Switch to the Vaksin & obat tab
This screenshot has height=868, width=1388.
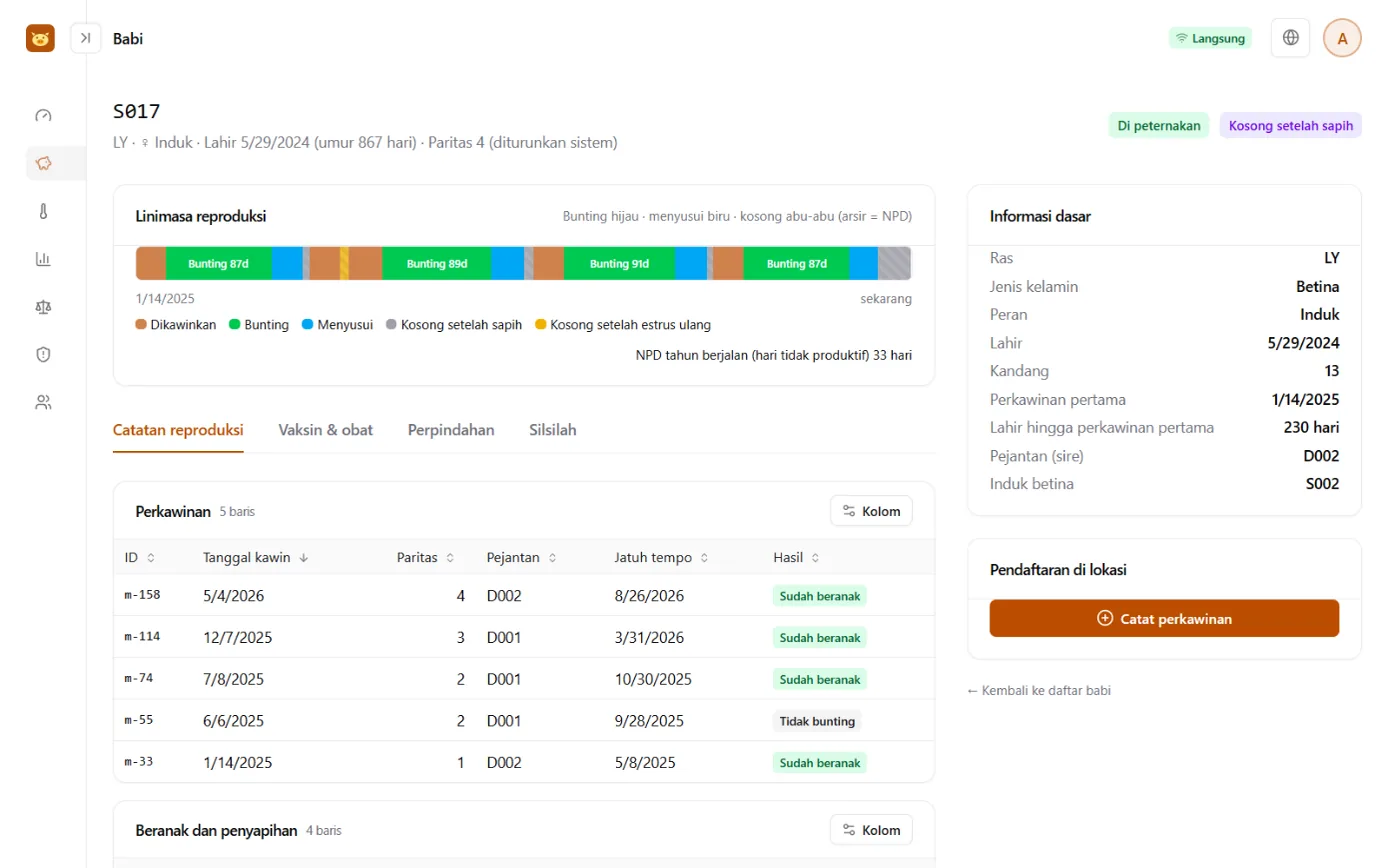coord(326,430)
